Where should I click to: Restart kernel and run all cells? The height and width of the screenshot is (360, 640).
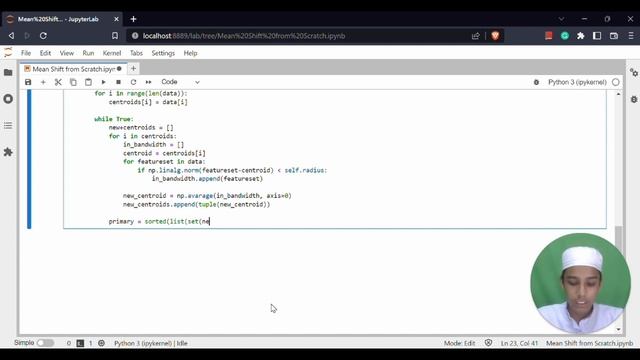pos(149,82)
